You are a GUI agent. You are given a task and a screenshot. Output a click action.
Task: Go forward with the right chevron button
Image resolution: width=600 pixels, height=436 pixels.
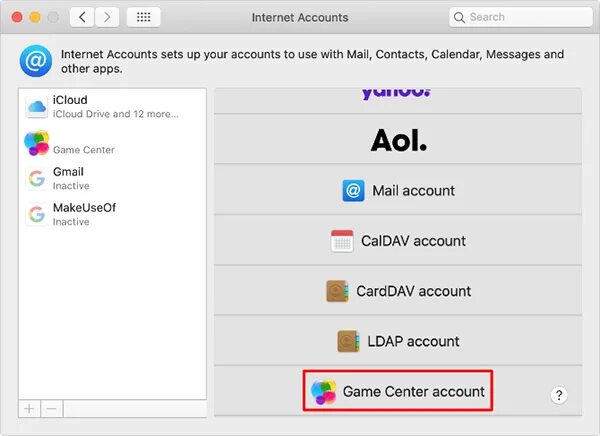pyautogui.click(x=107, y=17)
